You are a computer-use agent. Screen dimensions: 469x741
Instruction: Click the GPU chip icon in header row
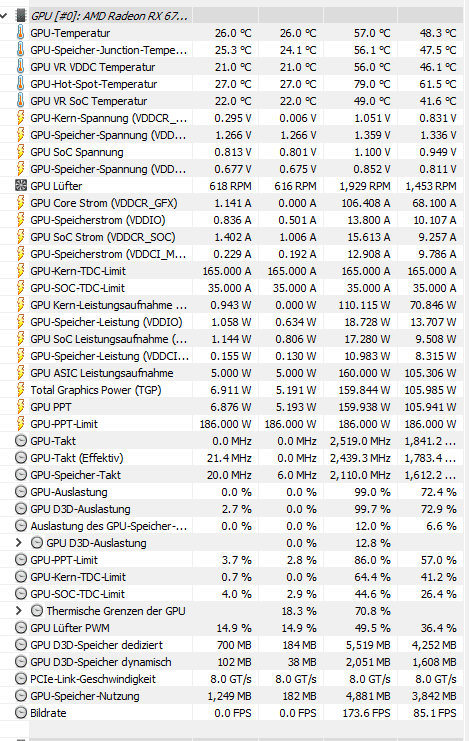pyautogui.click(x=20, y=16)
